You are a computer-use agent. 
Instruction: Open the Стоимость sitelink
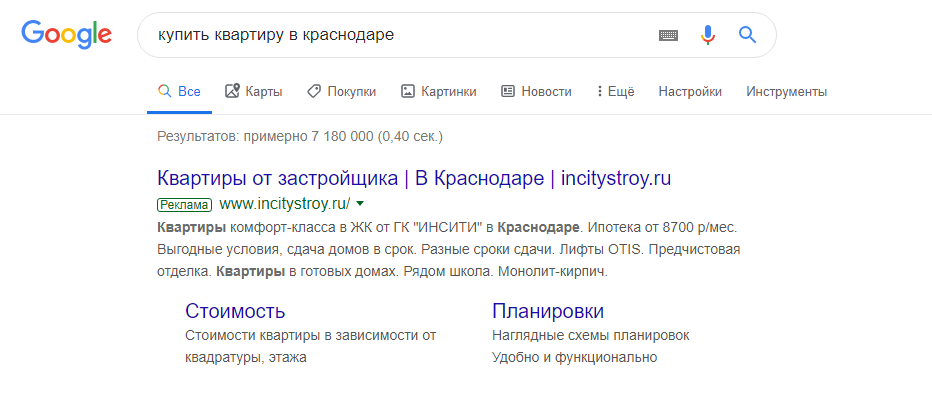point(235,311)
